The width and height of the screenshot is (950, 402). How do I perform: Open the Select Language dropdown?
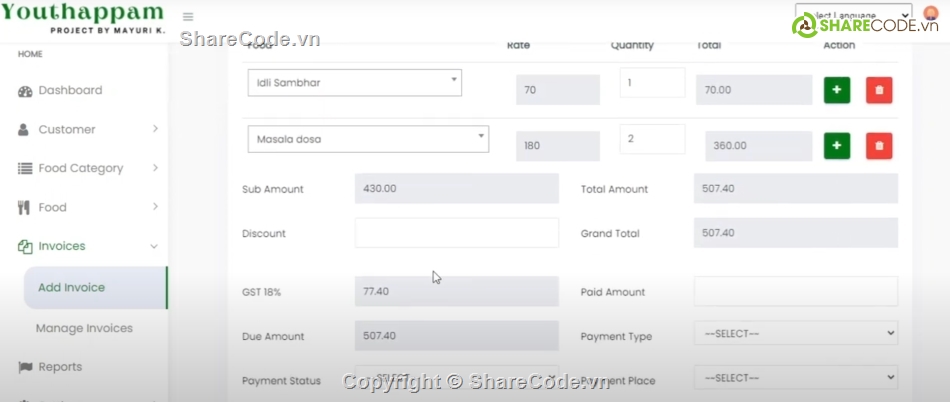tap(854, 15)
